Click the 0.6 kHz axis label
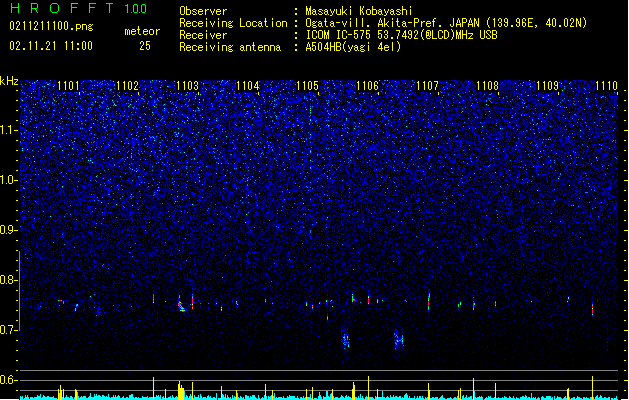Viewport: 629px width, 400px height. tap(9, 380)
